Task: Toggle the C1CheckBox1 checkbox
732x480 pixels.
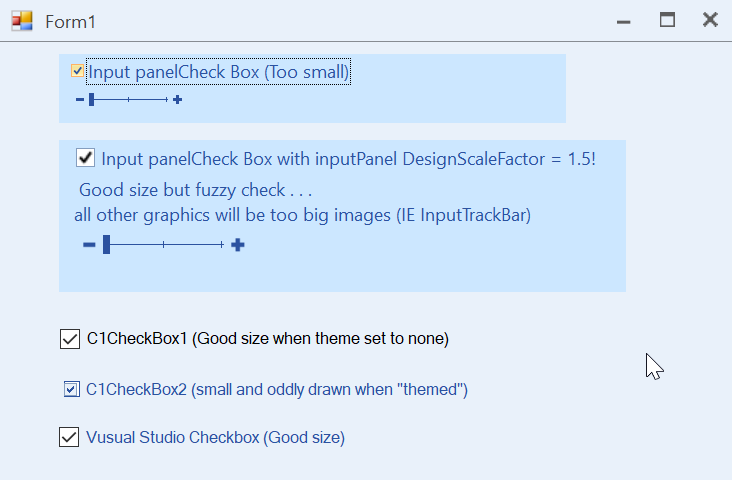Action: tap(70, 339)
